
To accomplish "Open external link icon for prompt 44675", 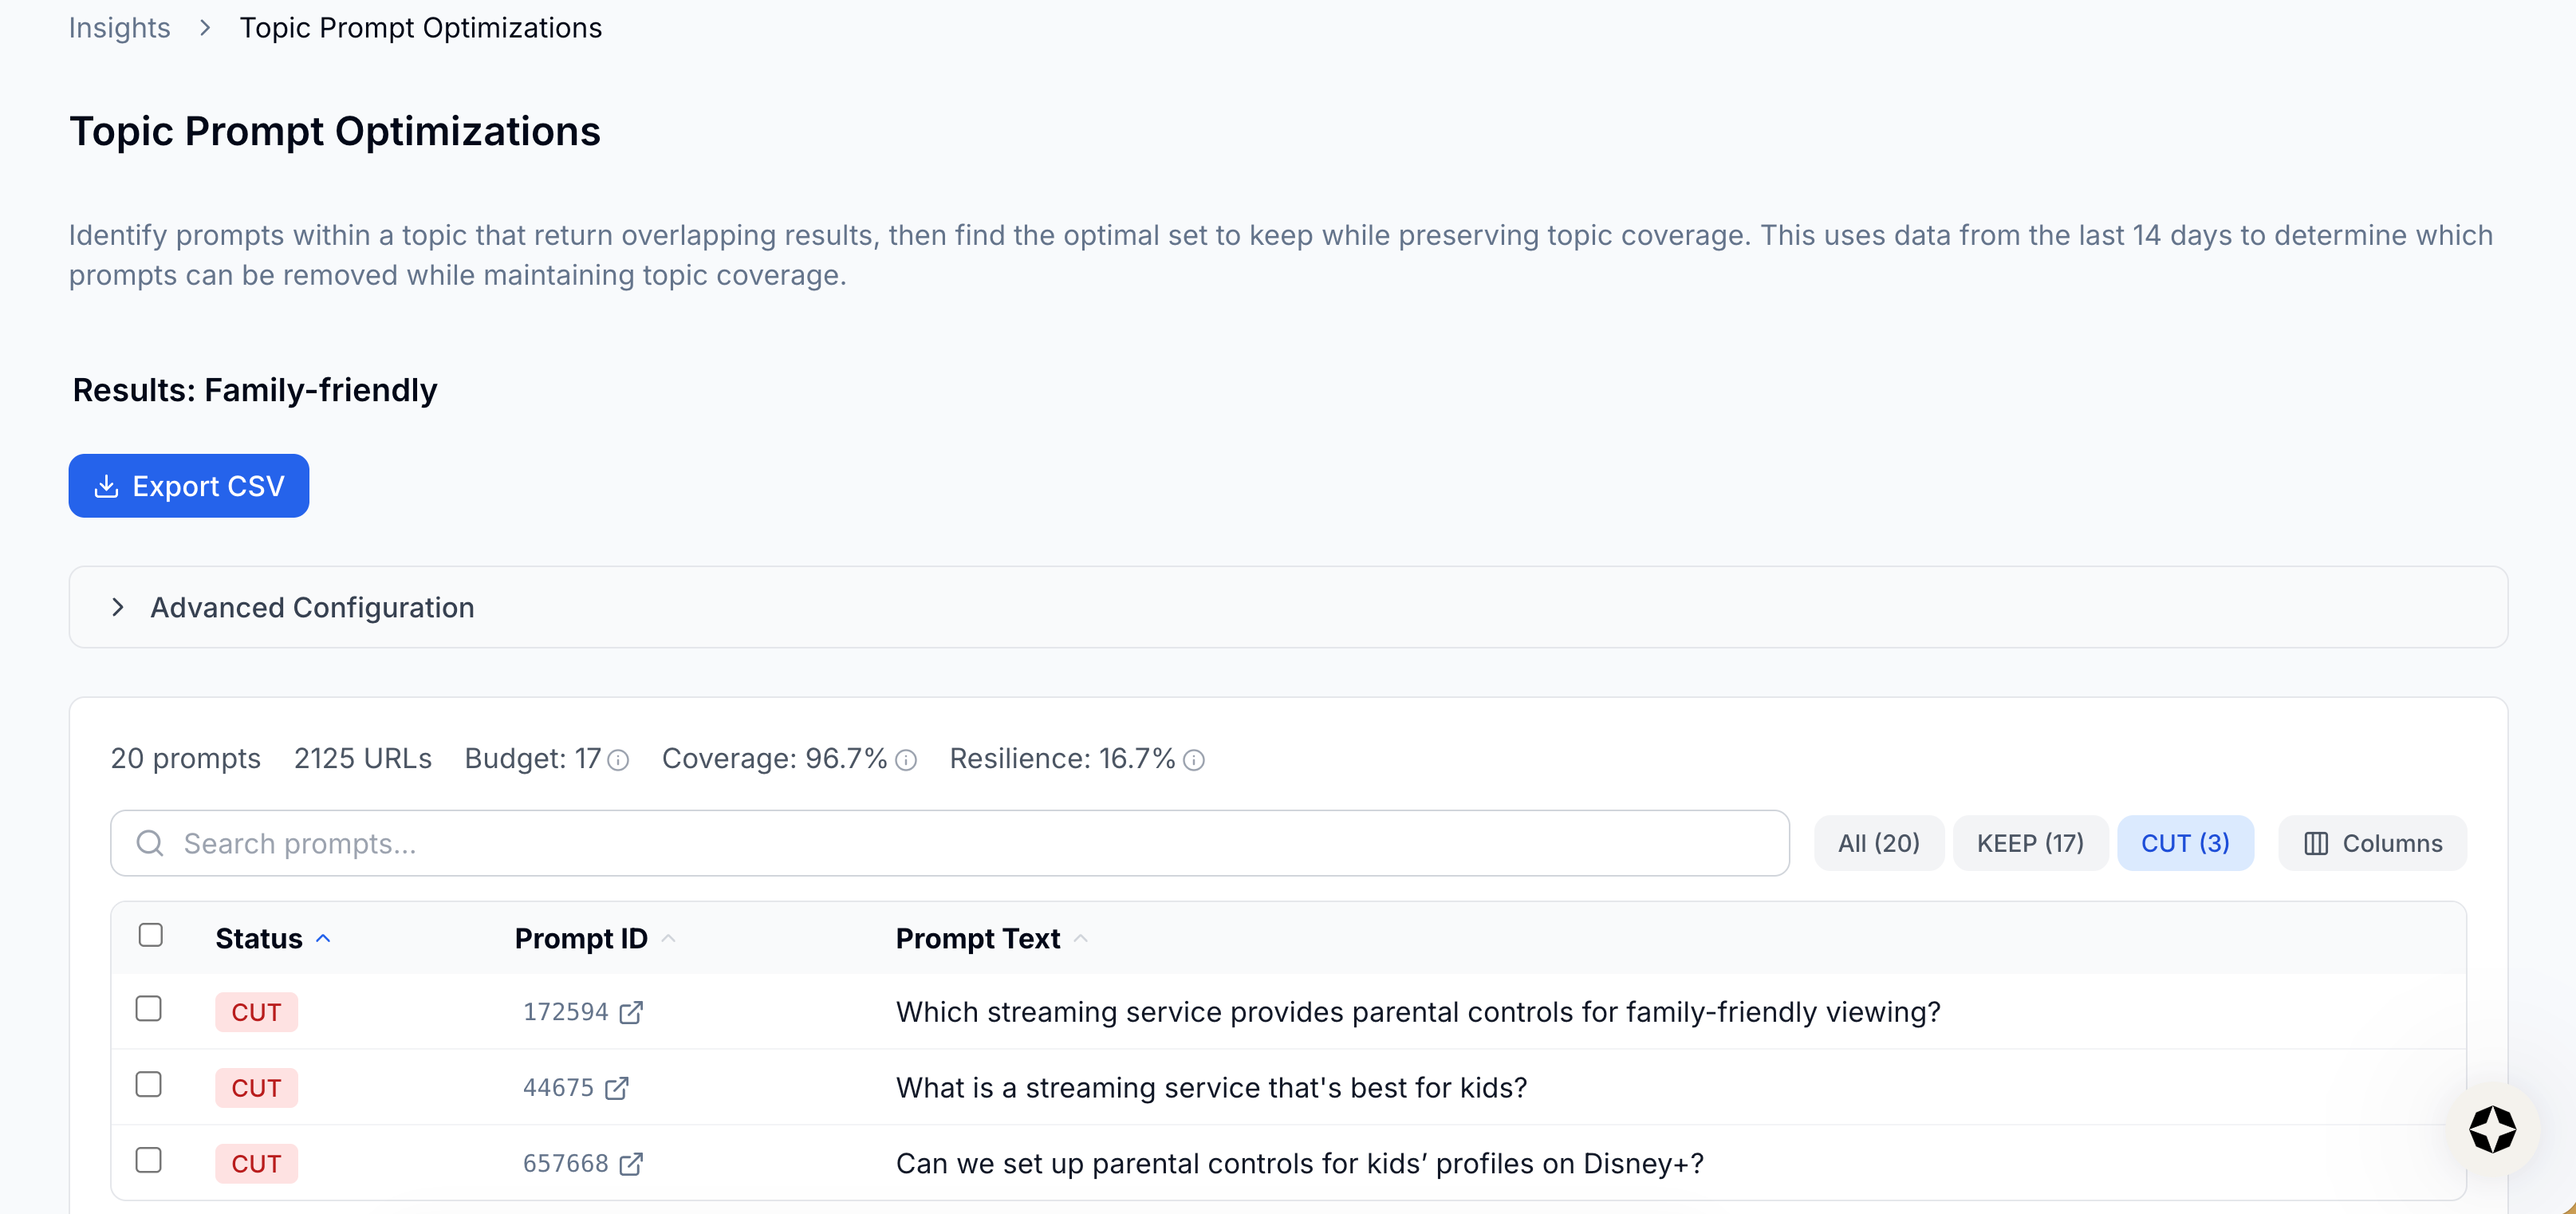I will (617, 1088).
